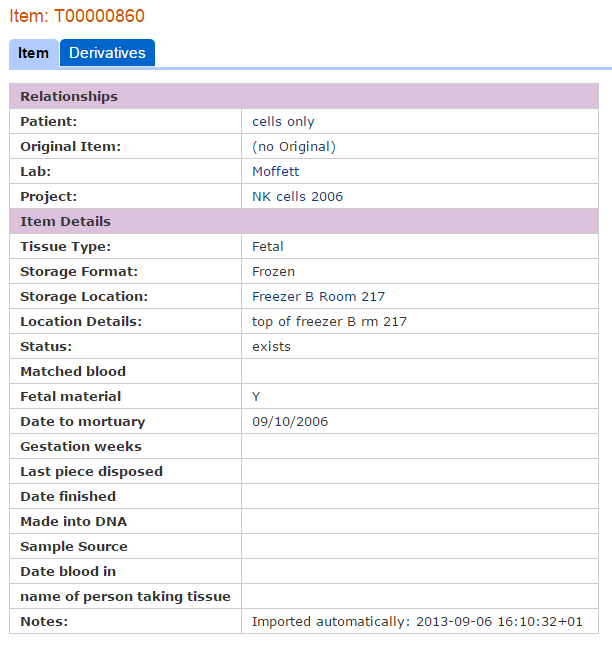Click the Date finished label
Screen dimensions: 612x645
[x=68, y=497]
